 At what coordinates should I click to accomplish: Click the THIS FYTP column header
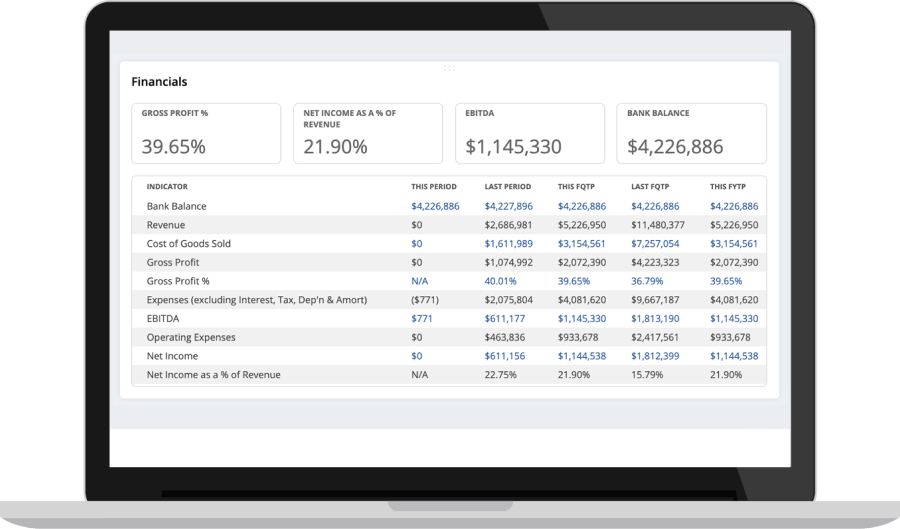pos(728,186)
